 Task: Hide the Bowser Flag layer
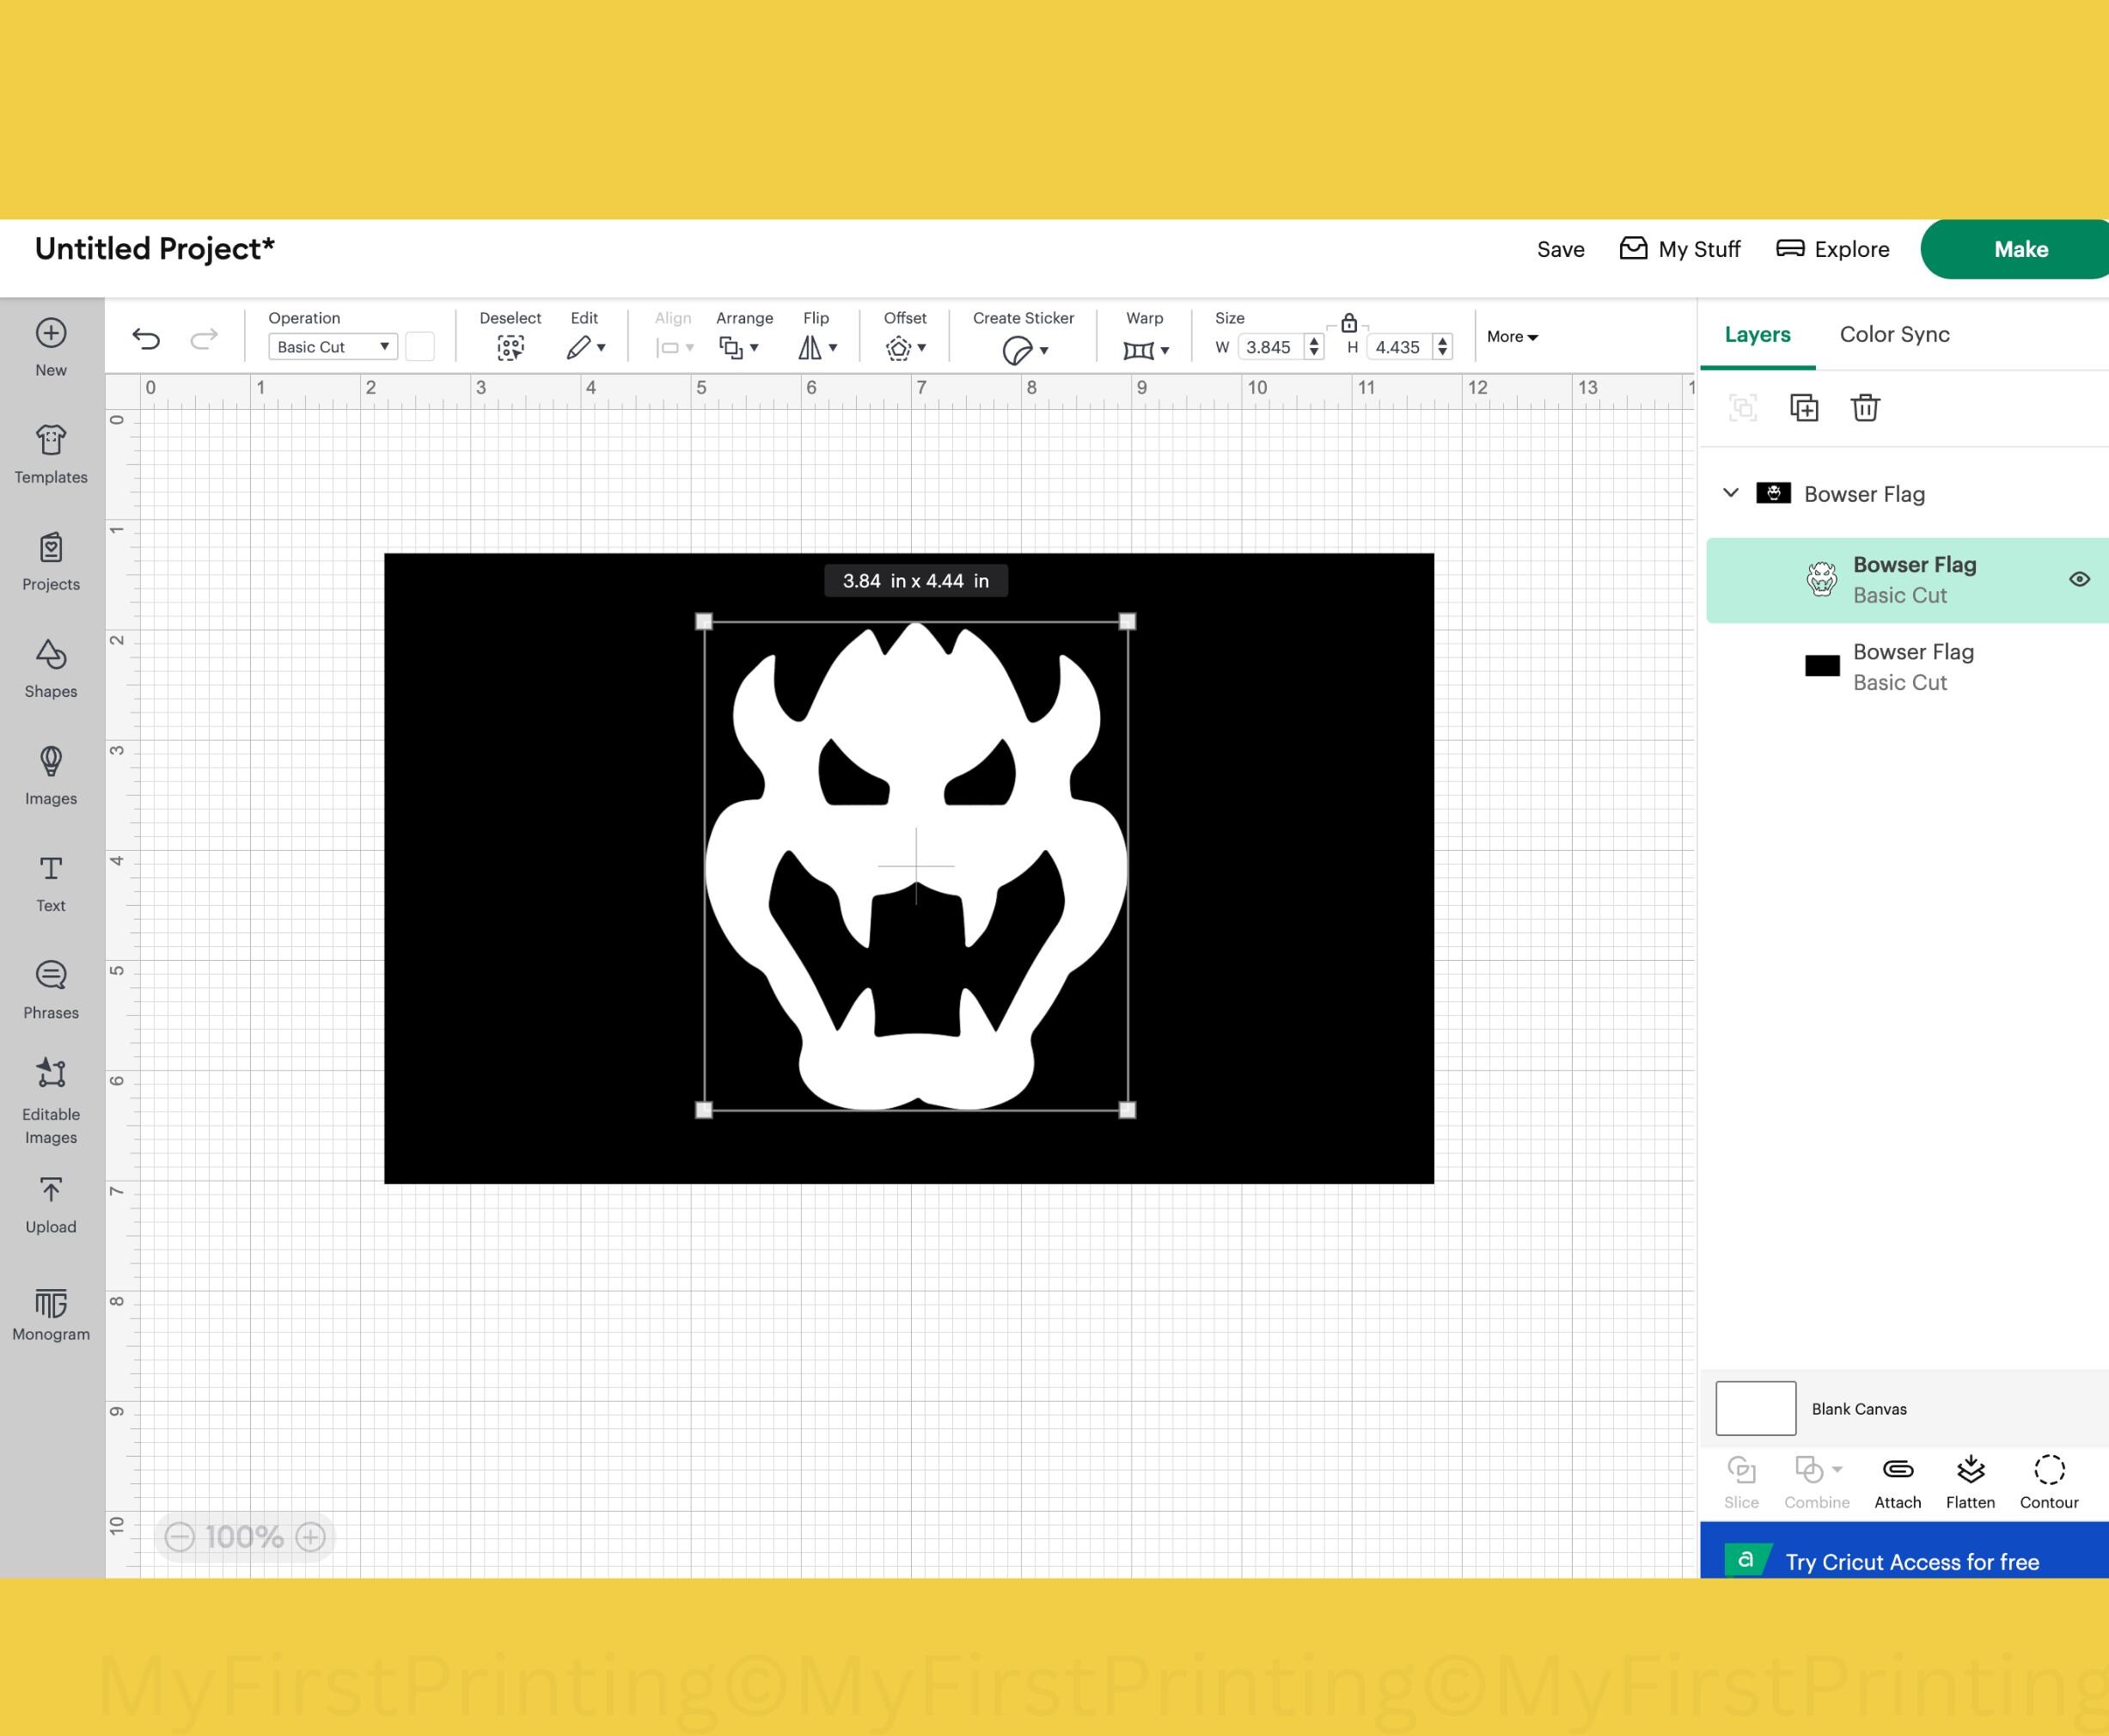pos(2079,579)
